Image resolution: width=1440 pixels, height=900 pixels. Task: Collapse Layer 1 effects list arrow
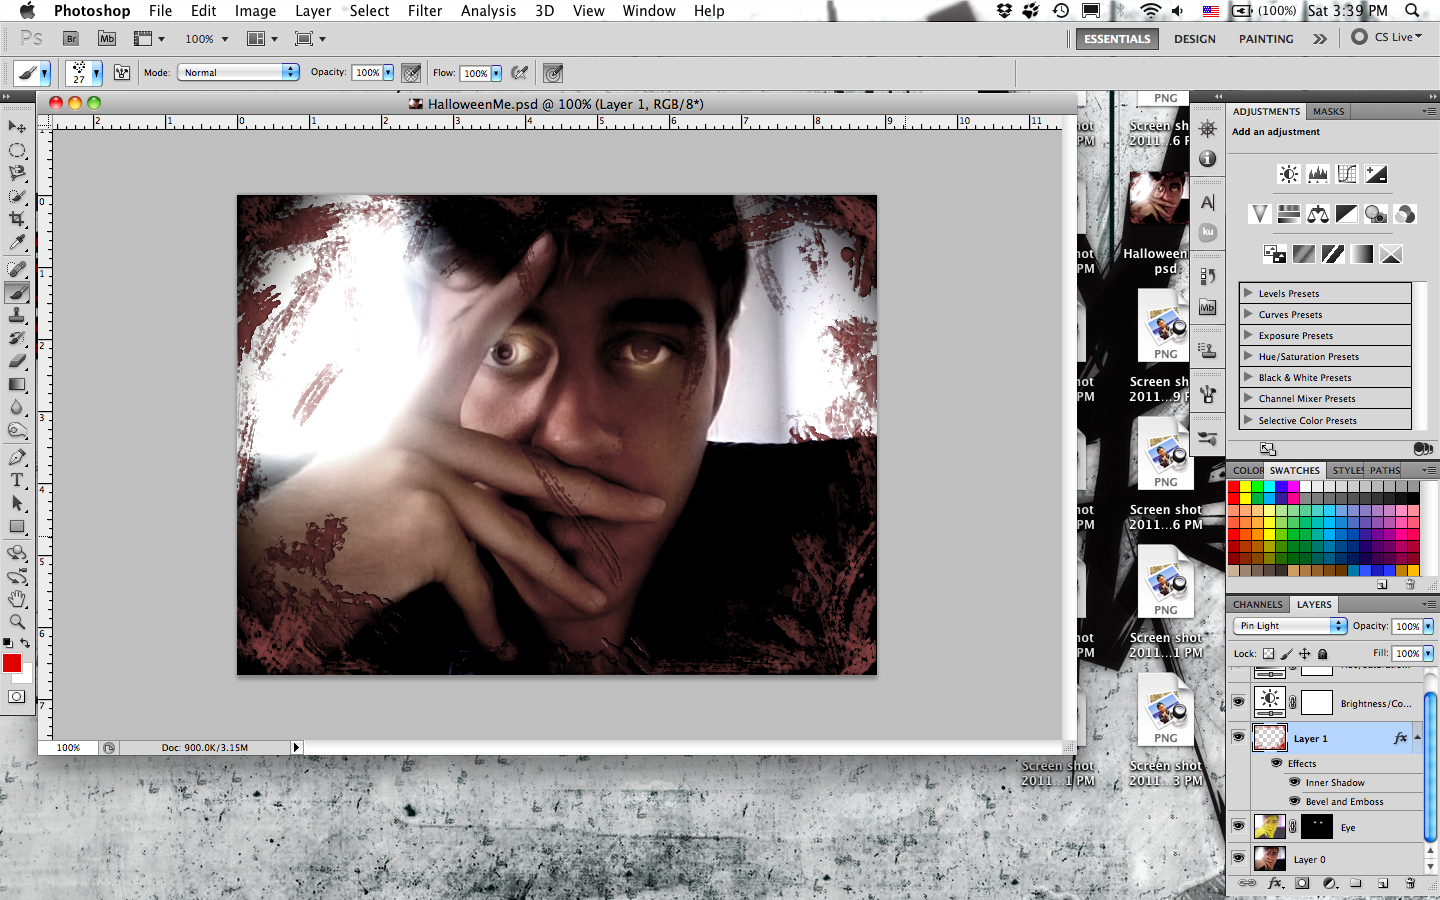[1418, 738]
